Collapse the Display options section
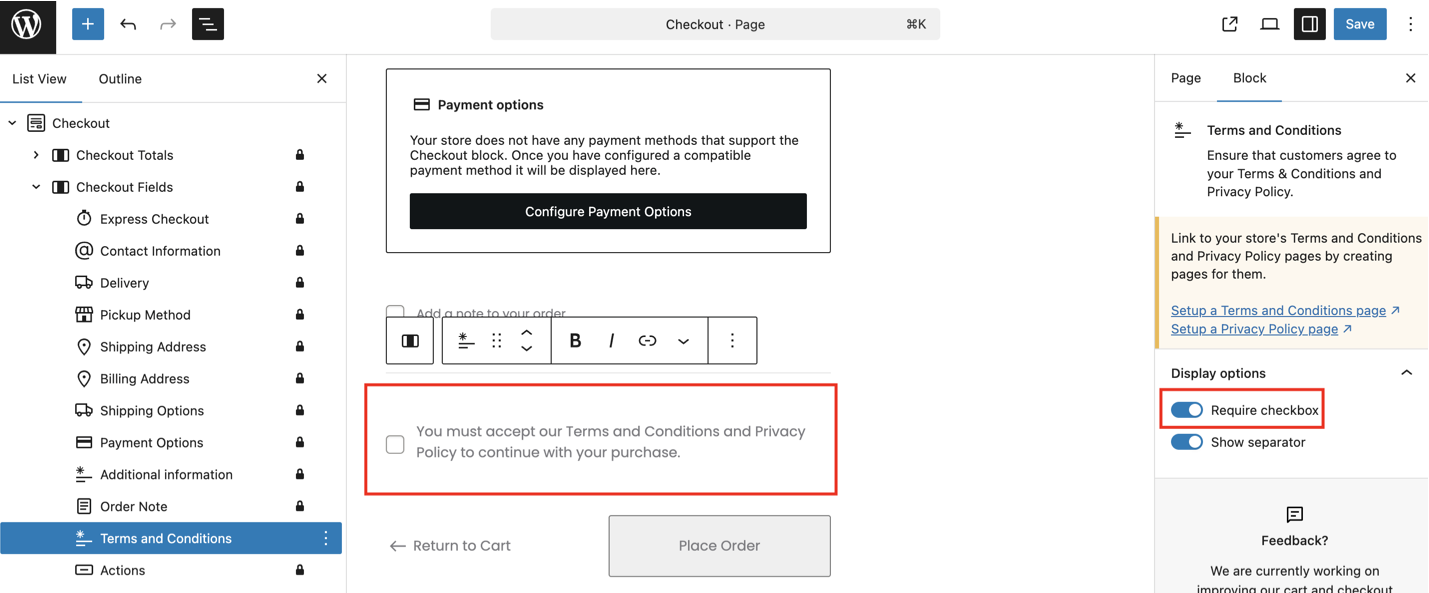The width and height of the screenshot is (1429, 593). [1406, 373]
